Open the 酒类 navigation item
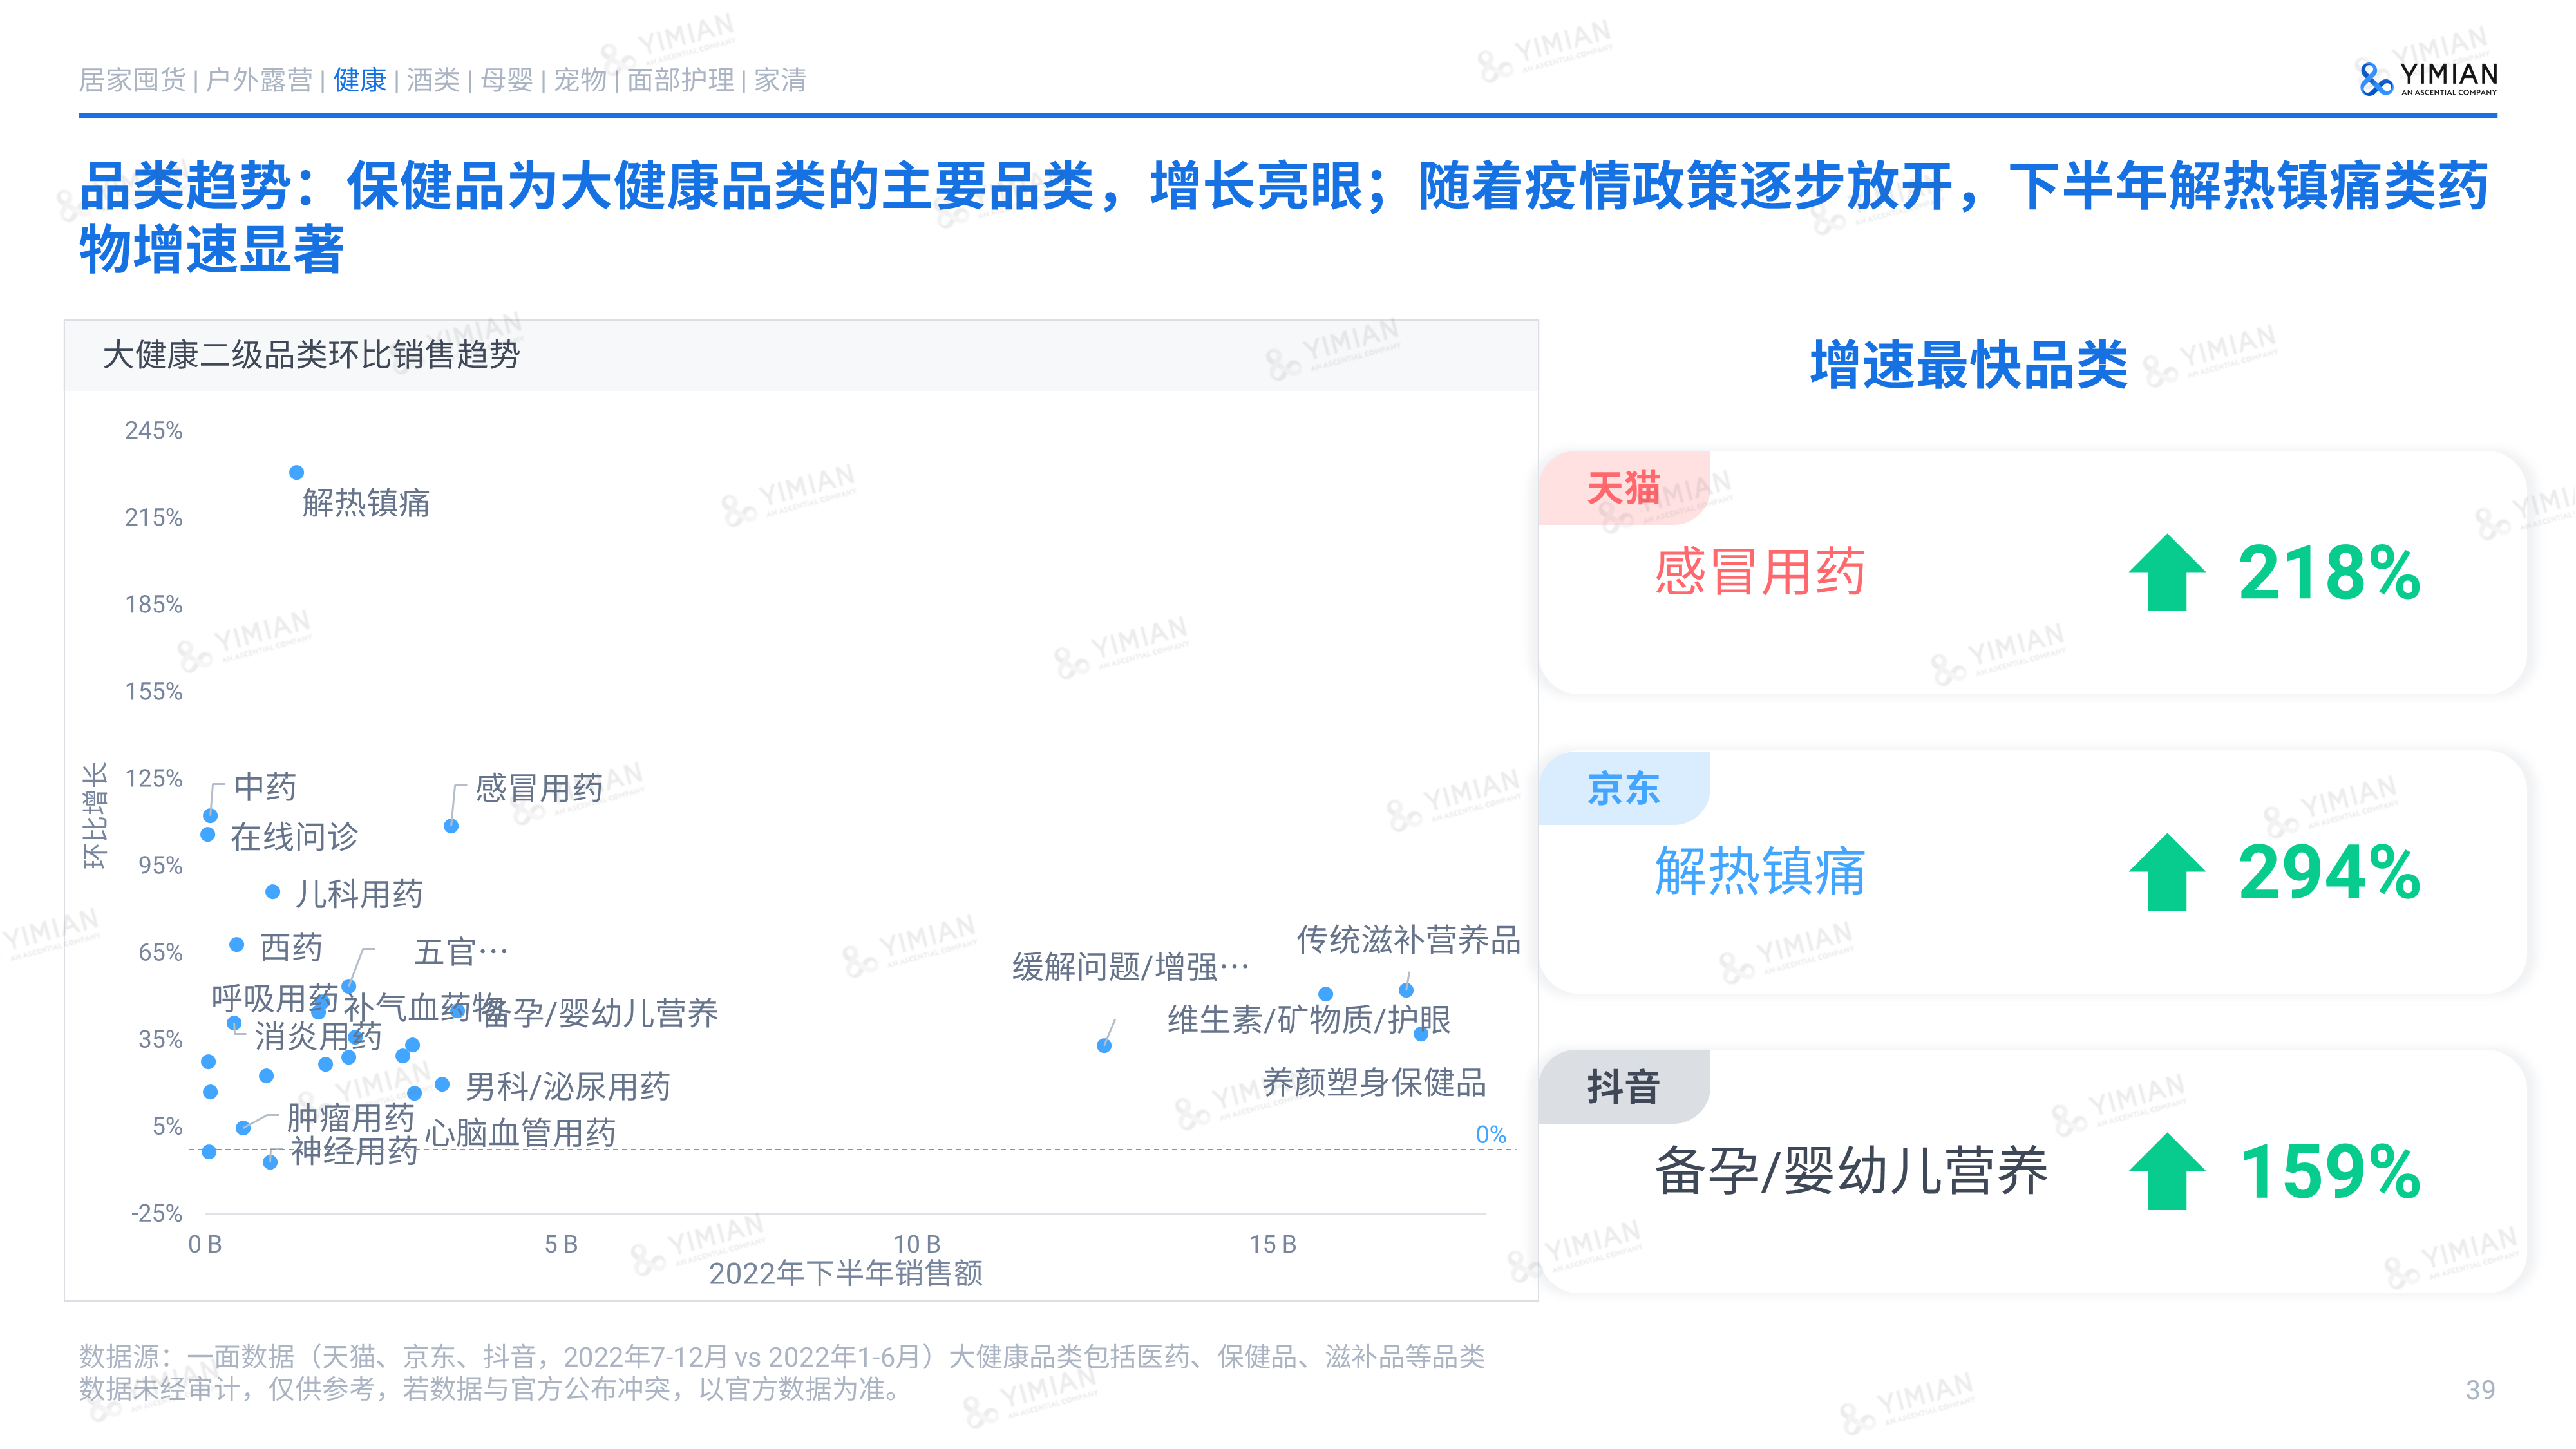2576x1449 pixels. tap(433, 80)
